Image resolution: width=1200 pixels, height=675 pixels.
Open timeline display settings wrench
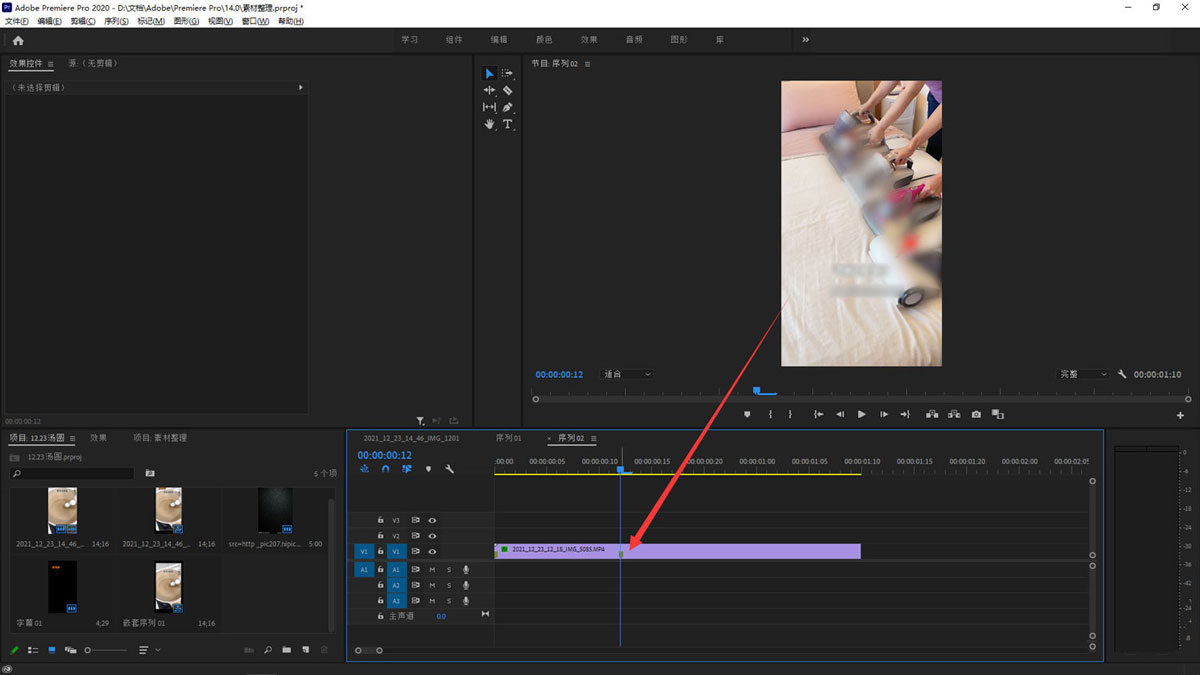pos(449,468)
